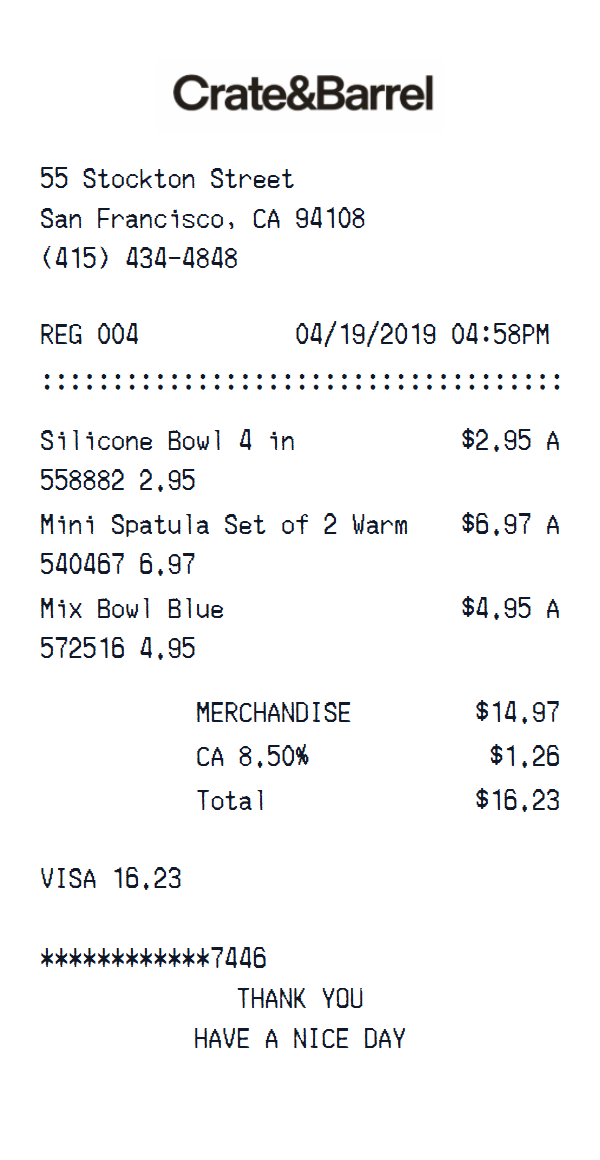600x1160 pixels.
Task: Click the 04/19/2019 04:58PM timestamp
Action: click(x=422, y=335)
